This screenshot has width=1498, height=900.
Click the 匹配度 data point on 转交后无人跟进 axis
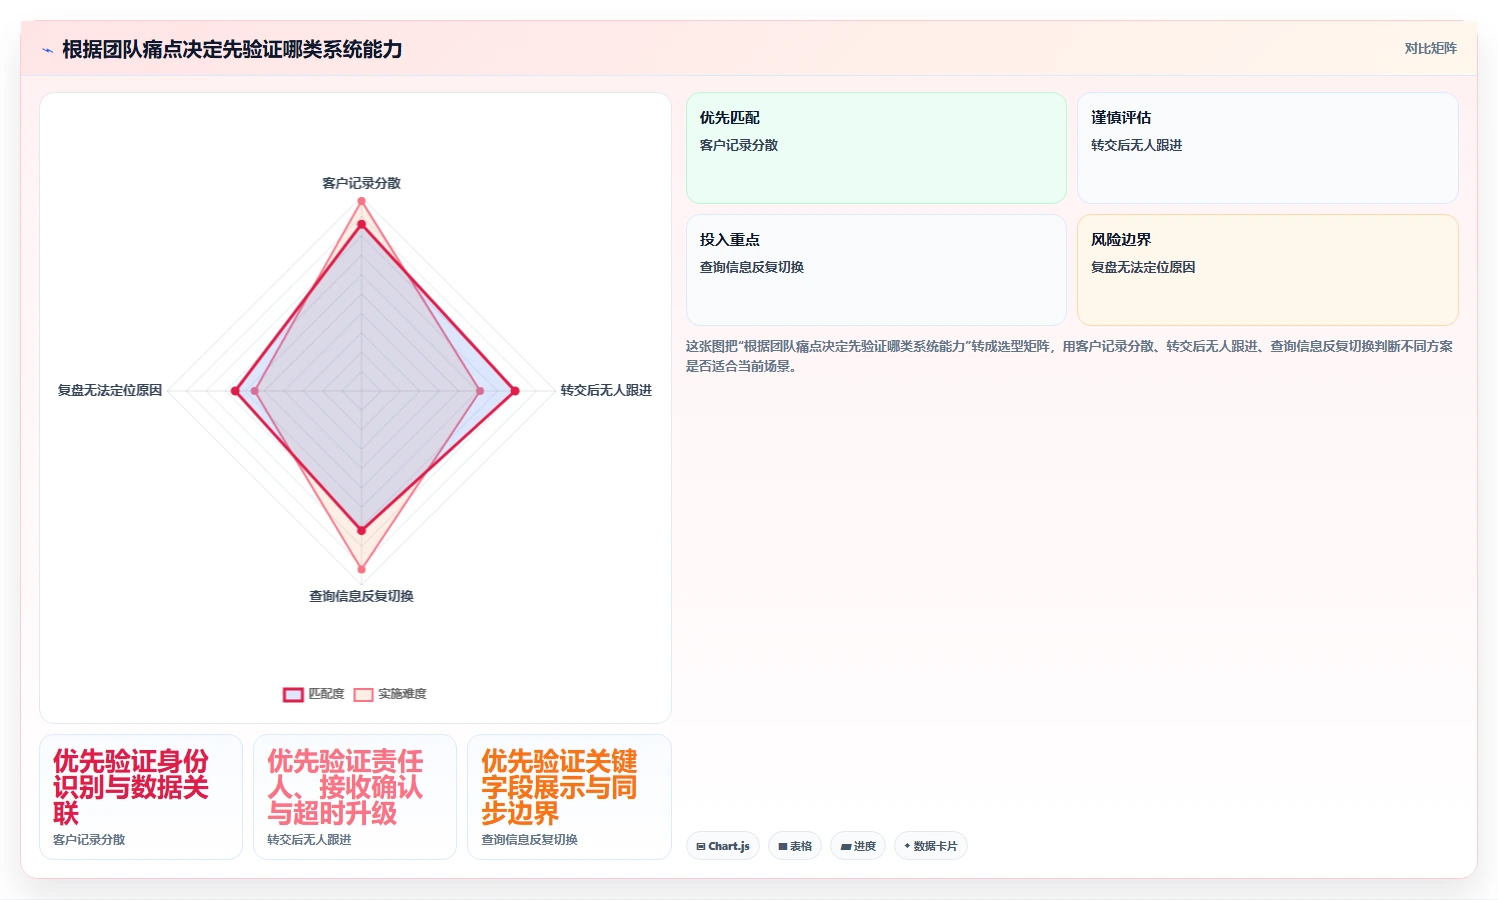(515, 391)
